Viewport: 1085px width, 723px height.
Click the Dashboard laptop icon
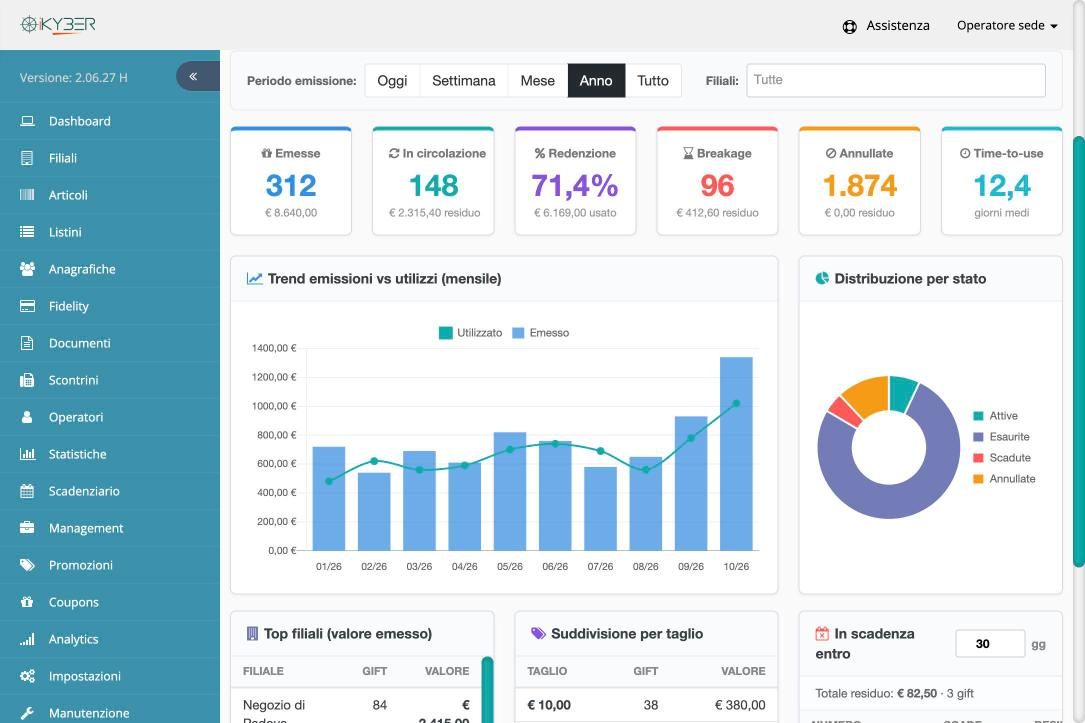(27, 121)
